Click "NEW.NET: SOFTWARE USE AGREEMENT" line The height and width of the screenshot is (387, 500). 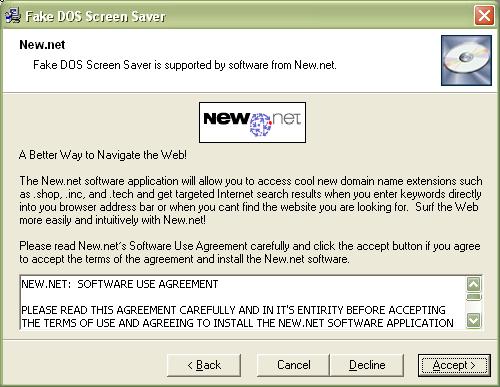click(120, 284)
